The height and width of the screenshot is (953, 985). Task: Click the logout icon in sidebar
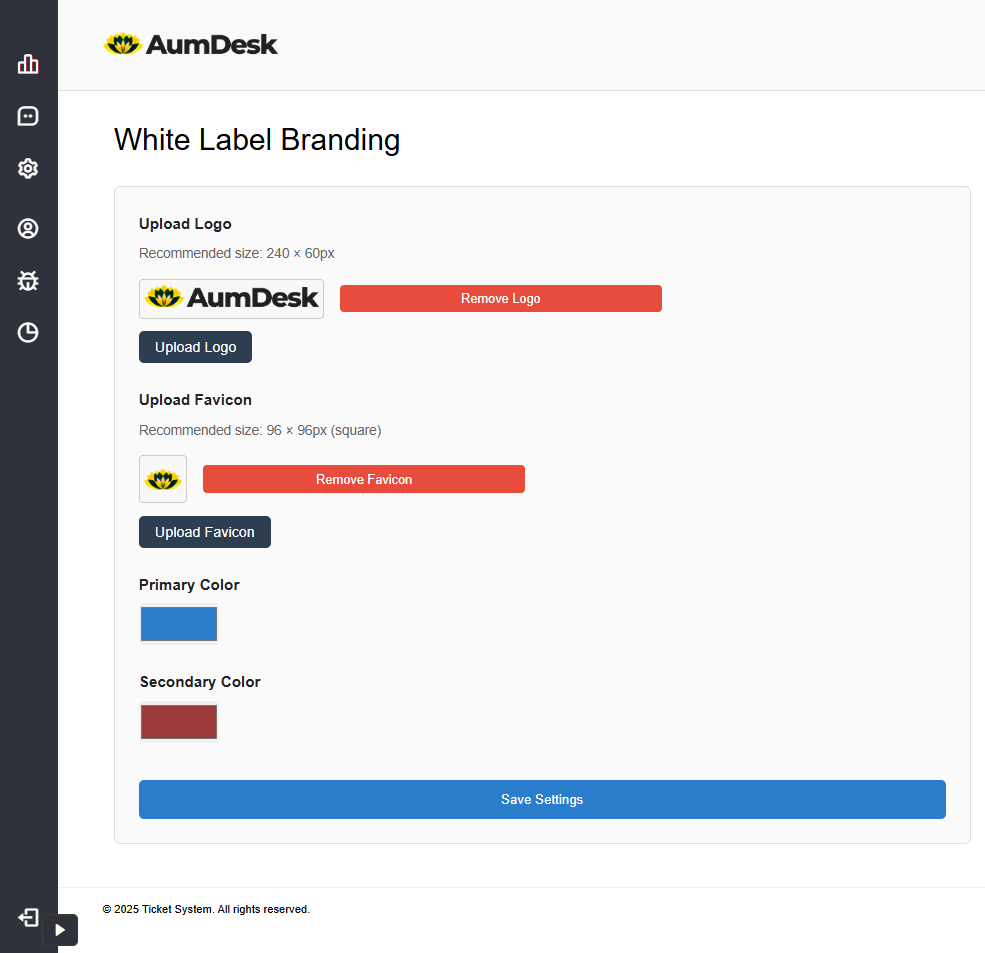(x=28, y=918)
